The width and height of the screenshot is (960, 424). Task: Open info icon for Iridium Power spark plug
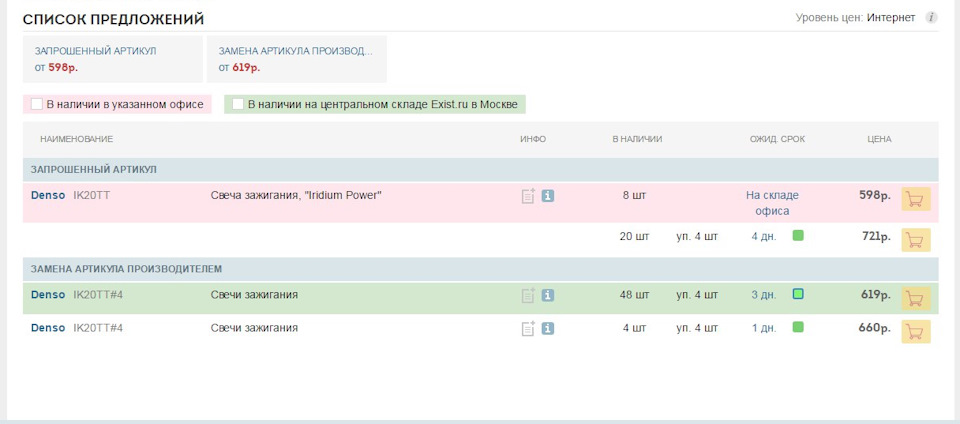coord(548,196)
